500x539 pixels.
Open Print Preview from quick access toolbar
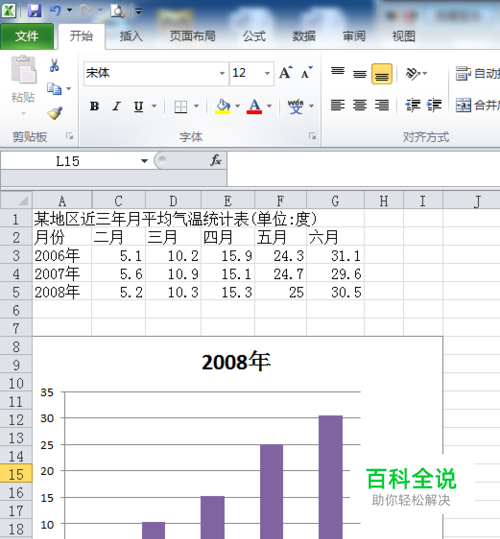[117, 11]
